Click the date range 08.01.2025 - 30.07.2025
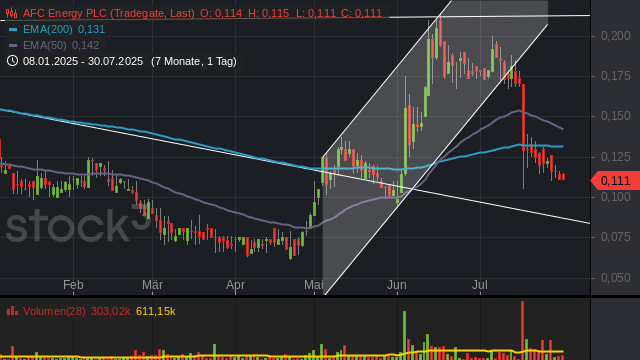The image size is (640, 360). [x=83, y=62]
